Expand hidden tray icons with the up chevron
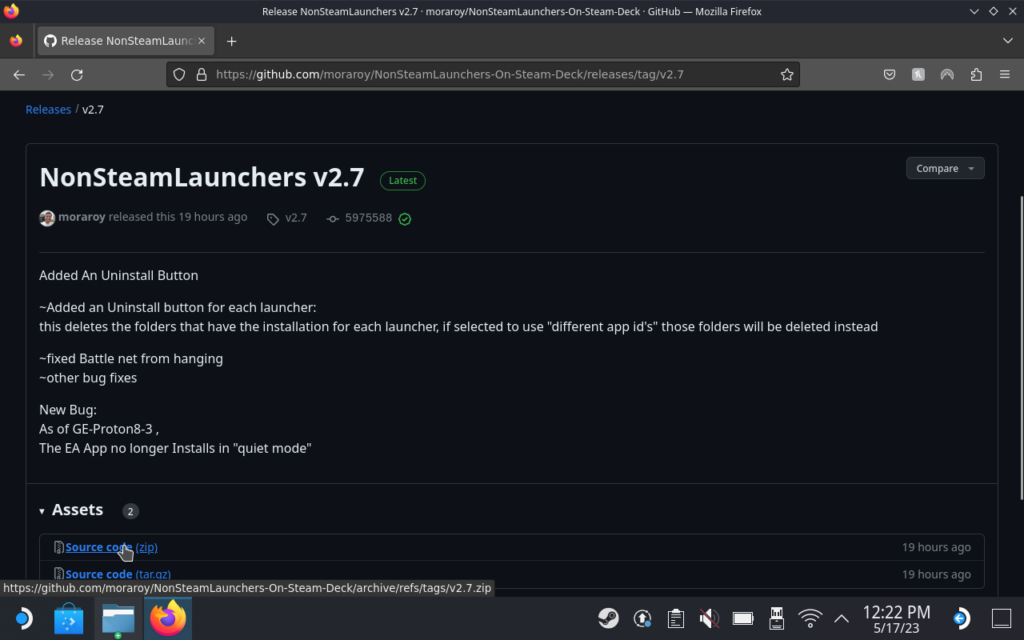 tap(842, 618)
